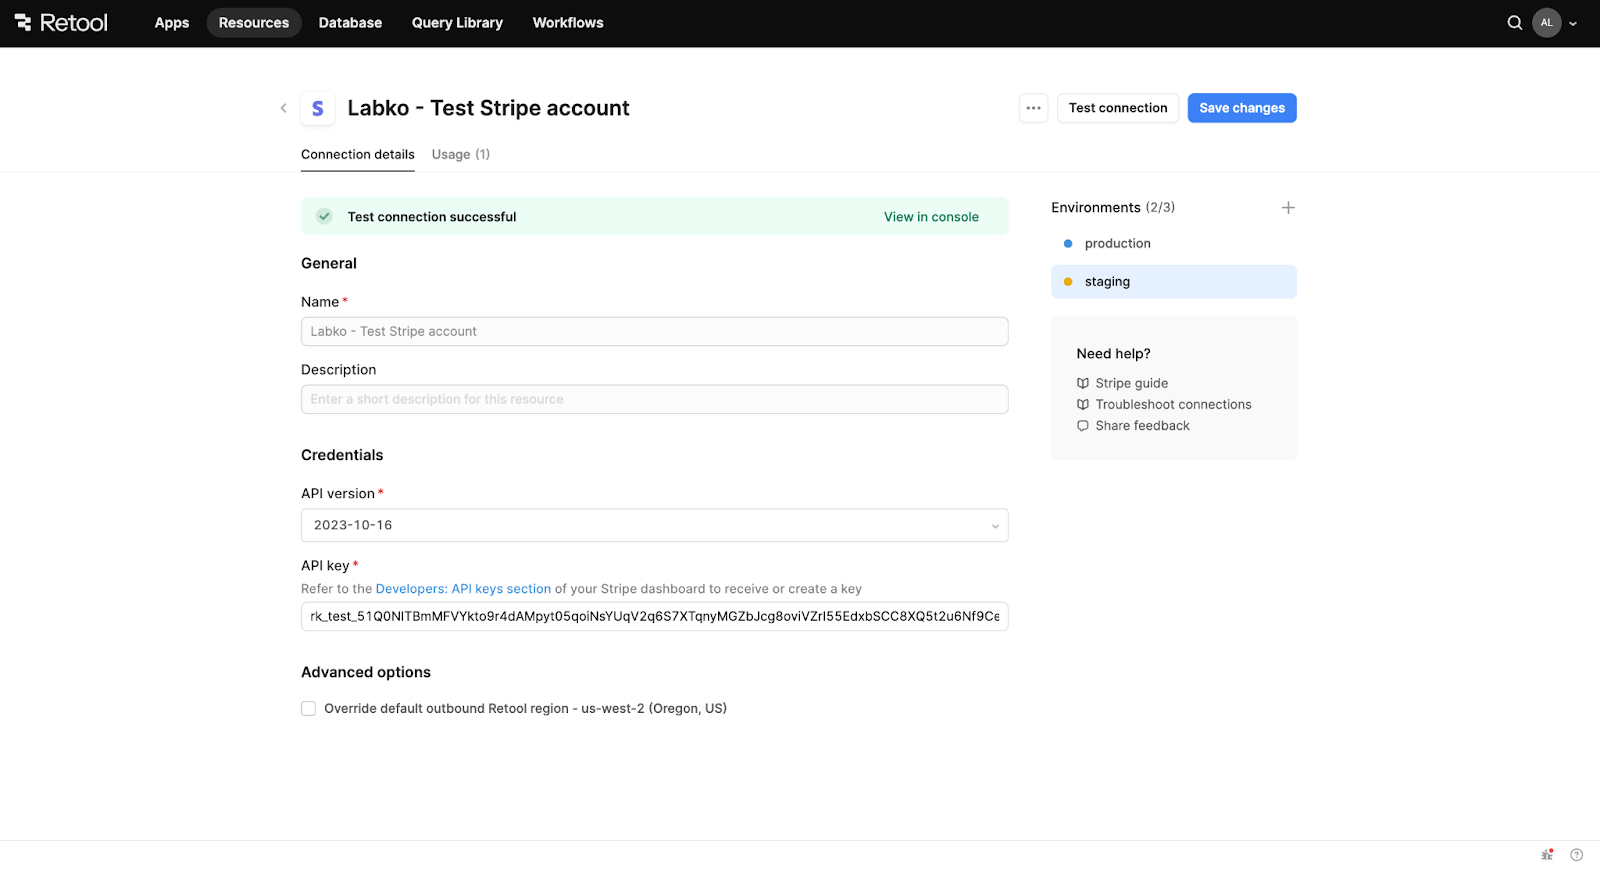Open the Stripe guide link
The image size is (1600, 870).
point(1131,383)
